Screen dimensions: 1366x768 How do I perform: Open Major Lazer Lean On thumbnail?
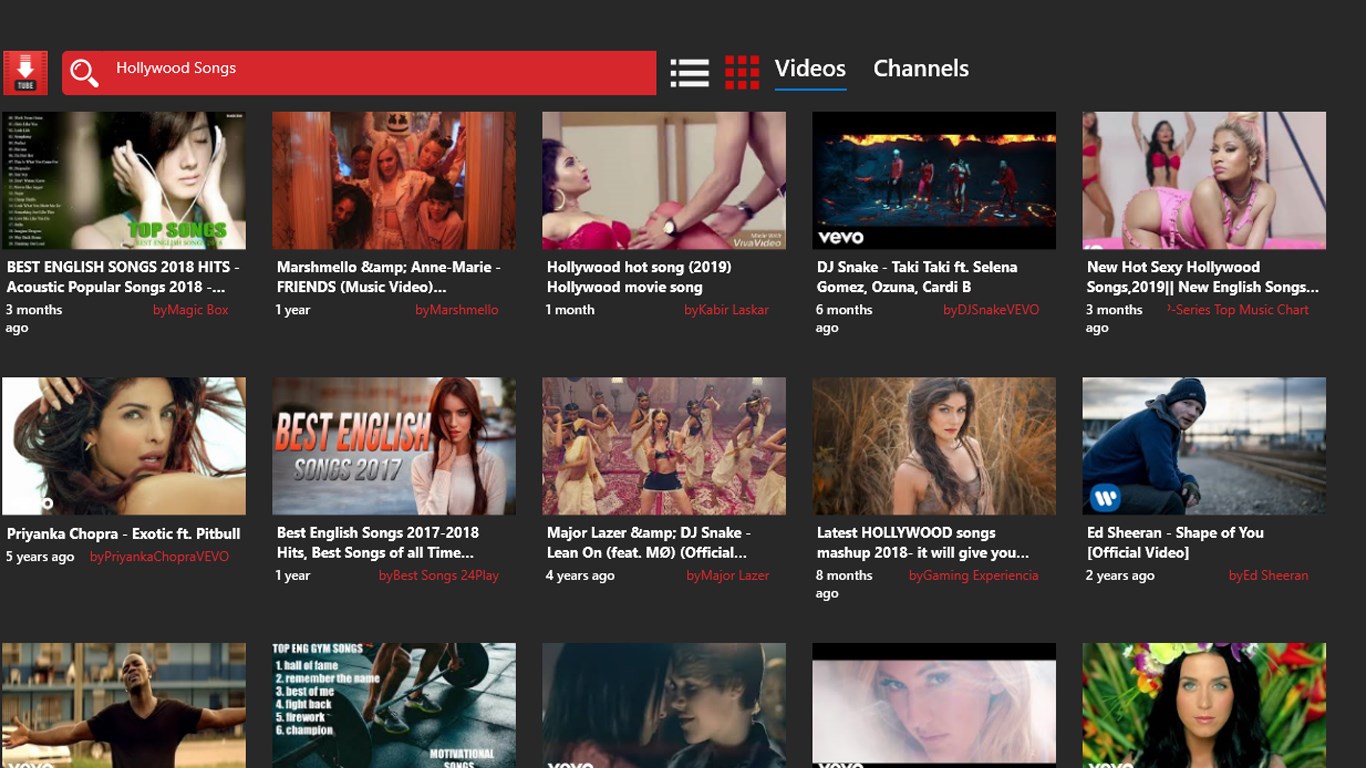[x=664, y=446]
